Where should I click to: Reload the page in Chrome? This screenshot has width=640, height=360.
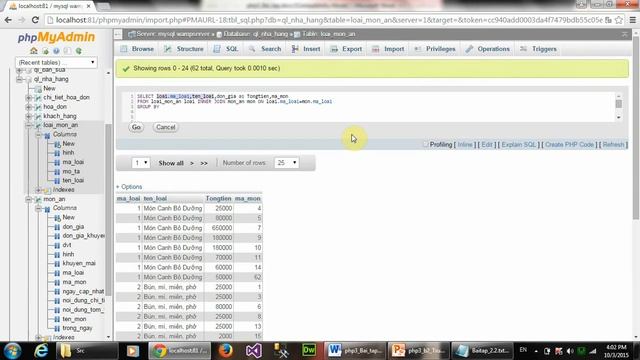(35, 20)
